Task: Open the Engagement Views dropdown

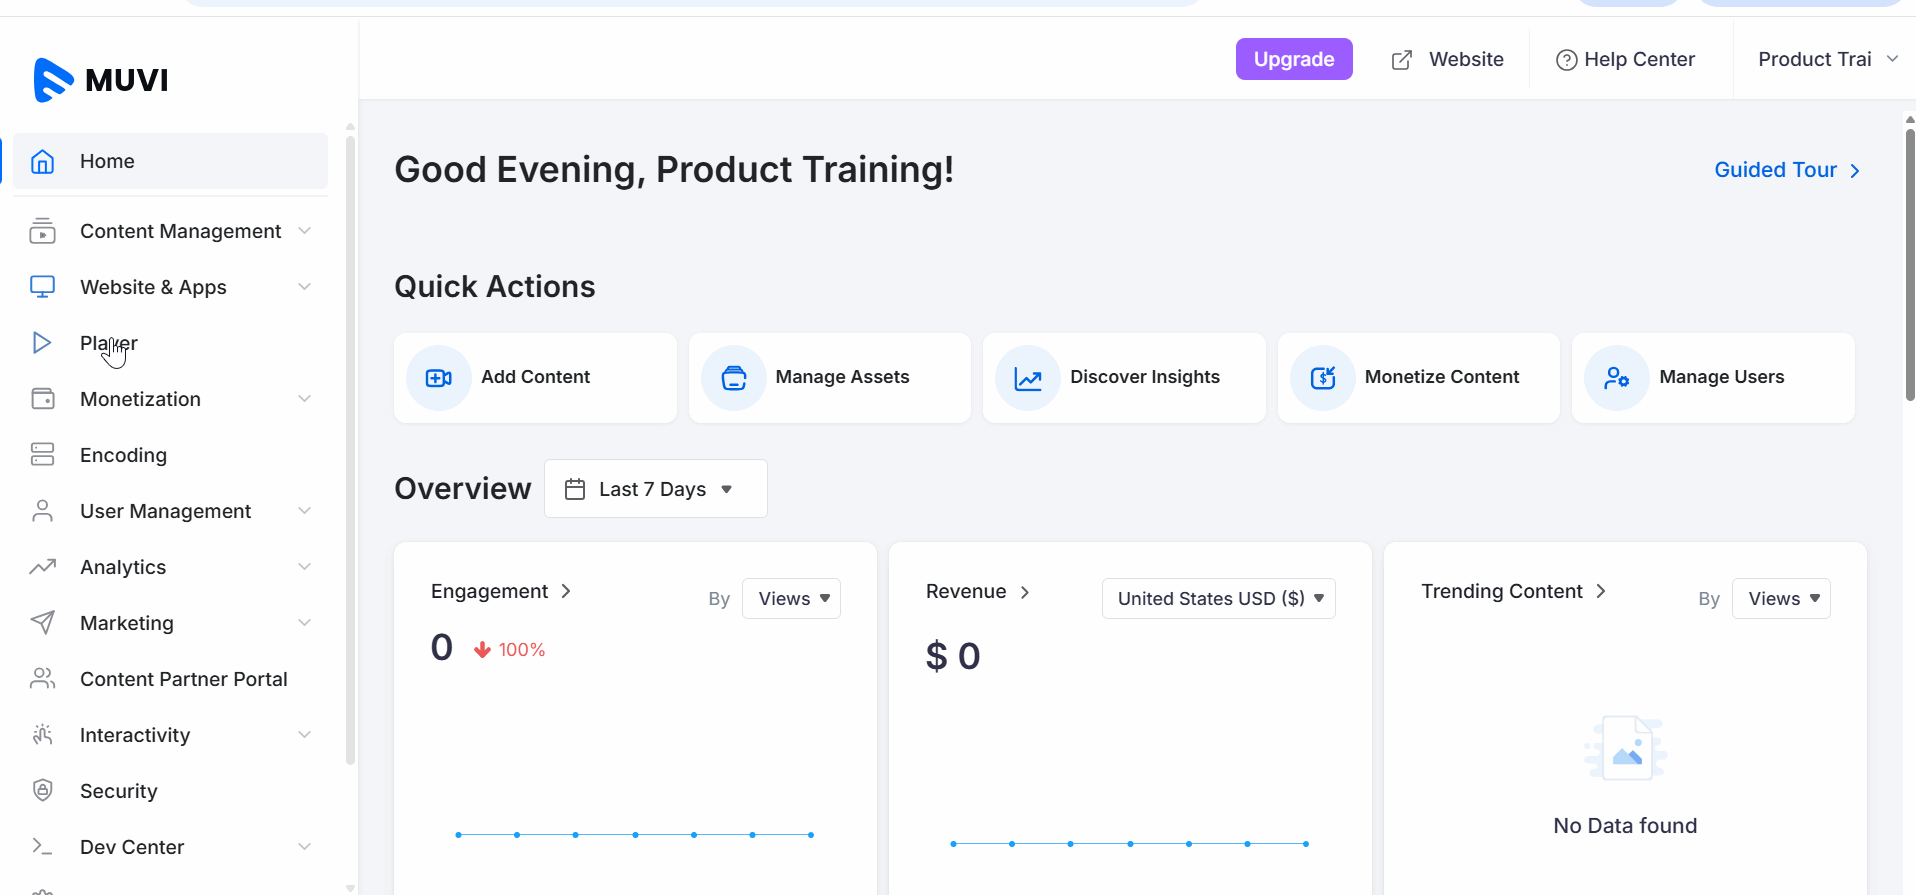Action: tap(791, 599)
